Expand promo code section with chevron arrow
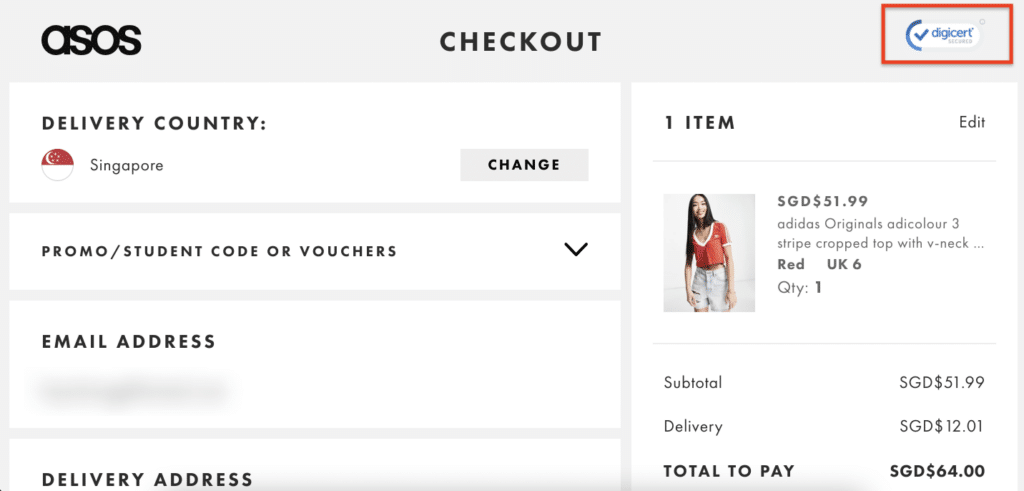This screenshot has width=1024, height=491. point(576,250)
